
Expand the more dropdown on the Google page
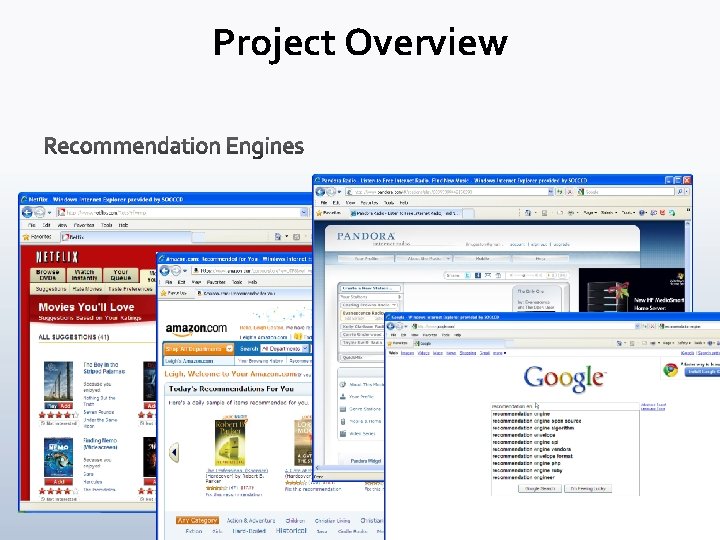coord(499,353)
